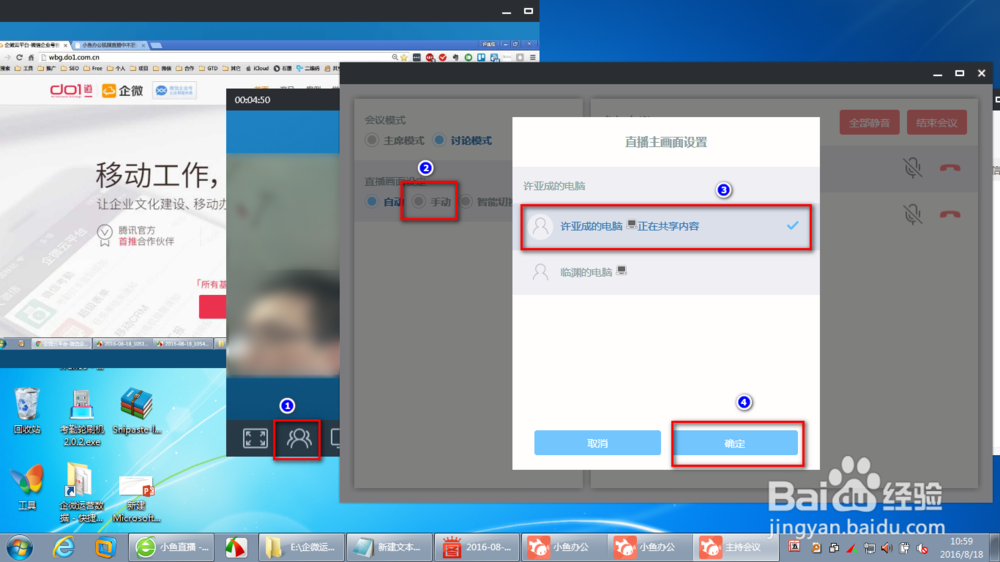Click the 直播主画面设置 dialog title

click(666, 142)
